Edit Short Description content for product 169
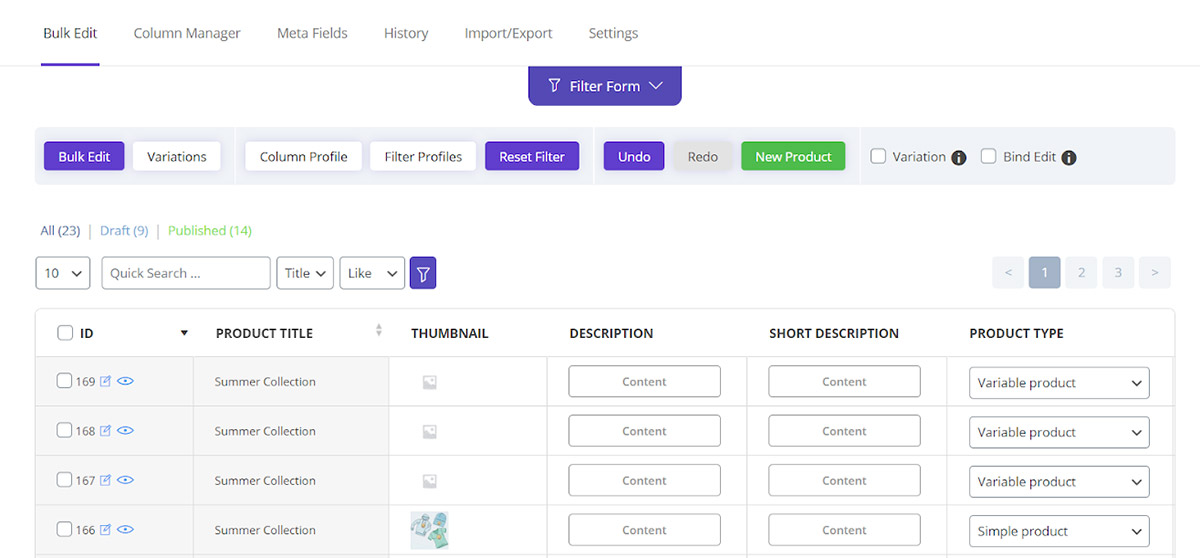The image size is (1200, 558). tap(844, 381)
